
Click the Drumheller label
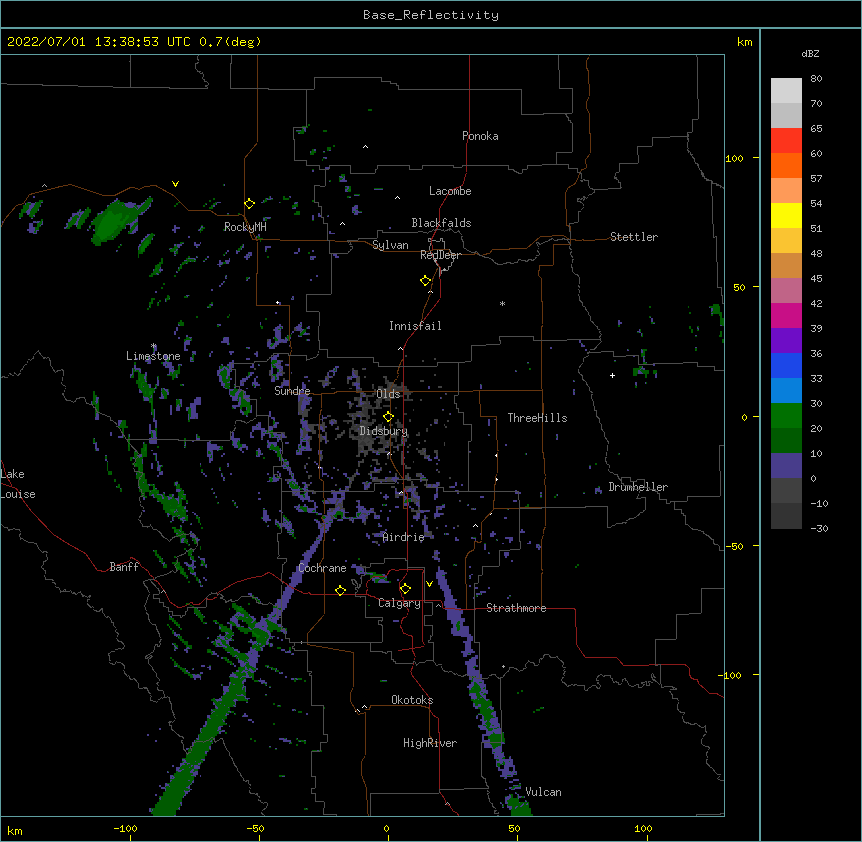point(638,487)
